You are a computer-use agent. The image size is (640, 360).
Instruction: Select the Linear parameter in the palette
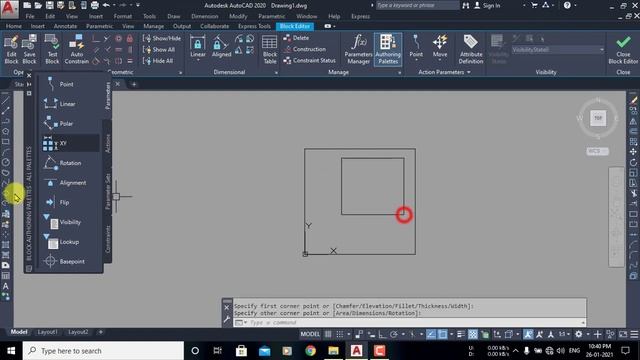(70, 104)
